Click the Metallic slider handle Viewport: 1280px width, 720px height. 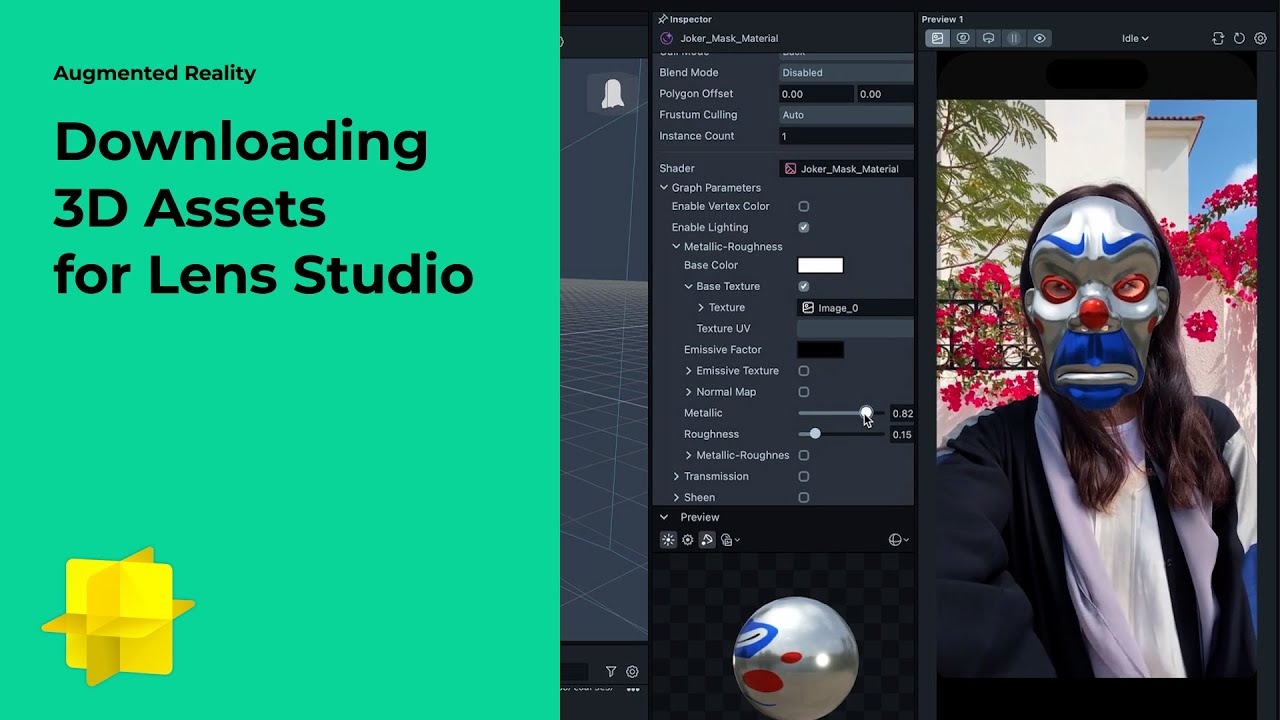(x=866, y=413)
